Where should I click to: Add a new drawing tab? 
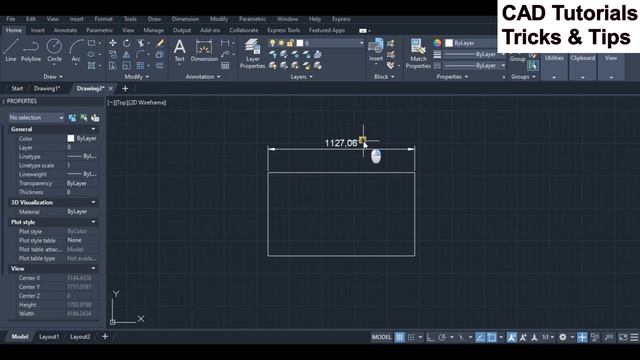pos(125,88)
